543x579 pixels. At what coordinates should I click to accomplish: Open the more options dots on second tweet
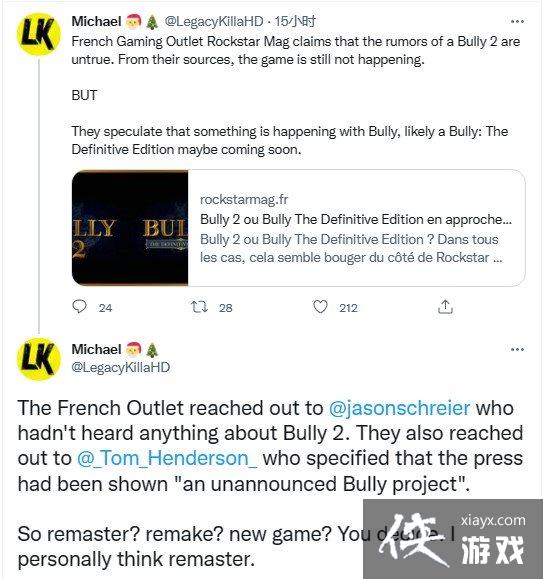[x=517, y=349]
